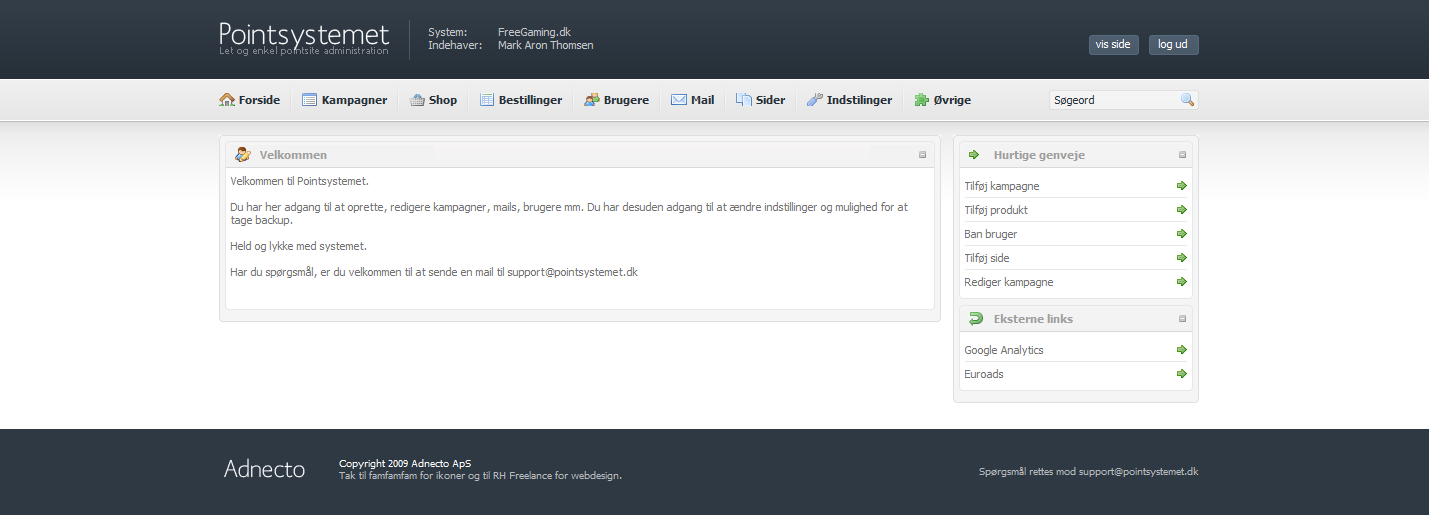
Task: Click the Shop basket icon
Action: (417, 100)
